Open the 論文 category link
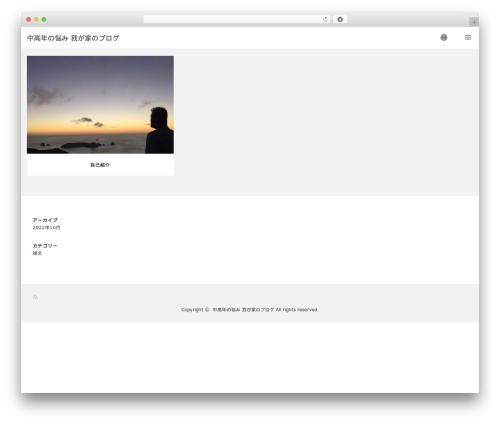Screen dimensions: 500x423 pyautogui.click(x=37, y=253)
